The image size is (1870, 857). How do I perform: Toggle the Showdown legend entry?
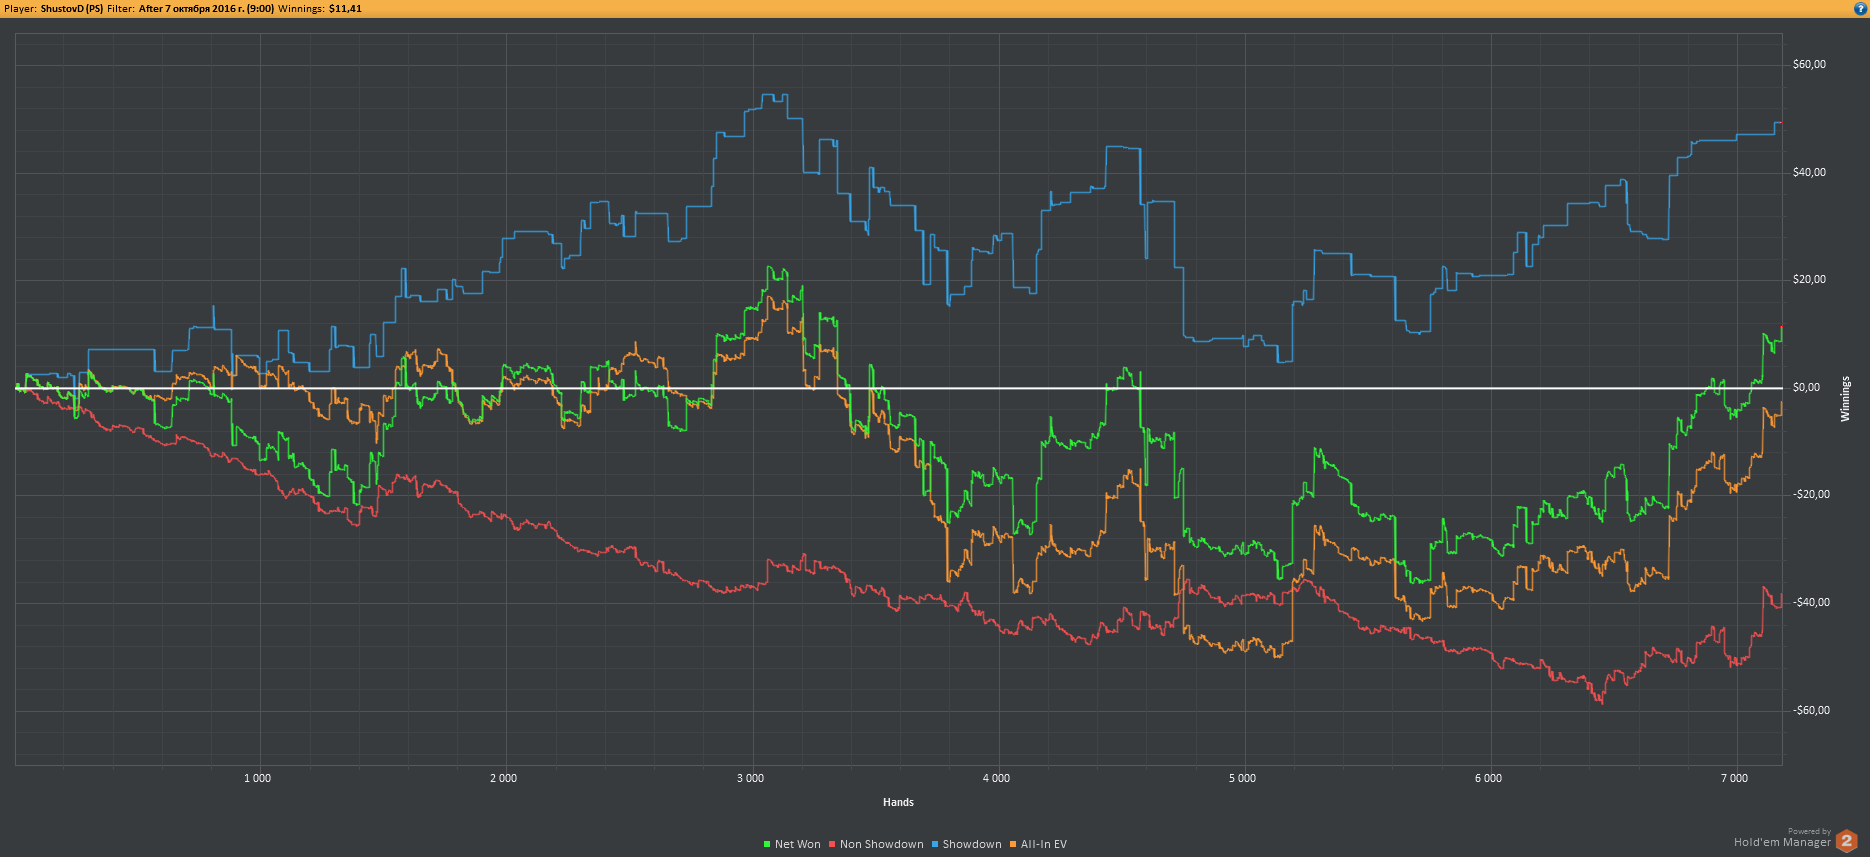click(966, 844)
